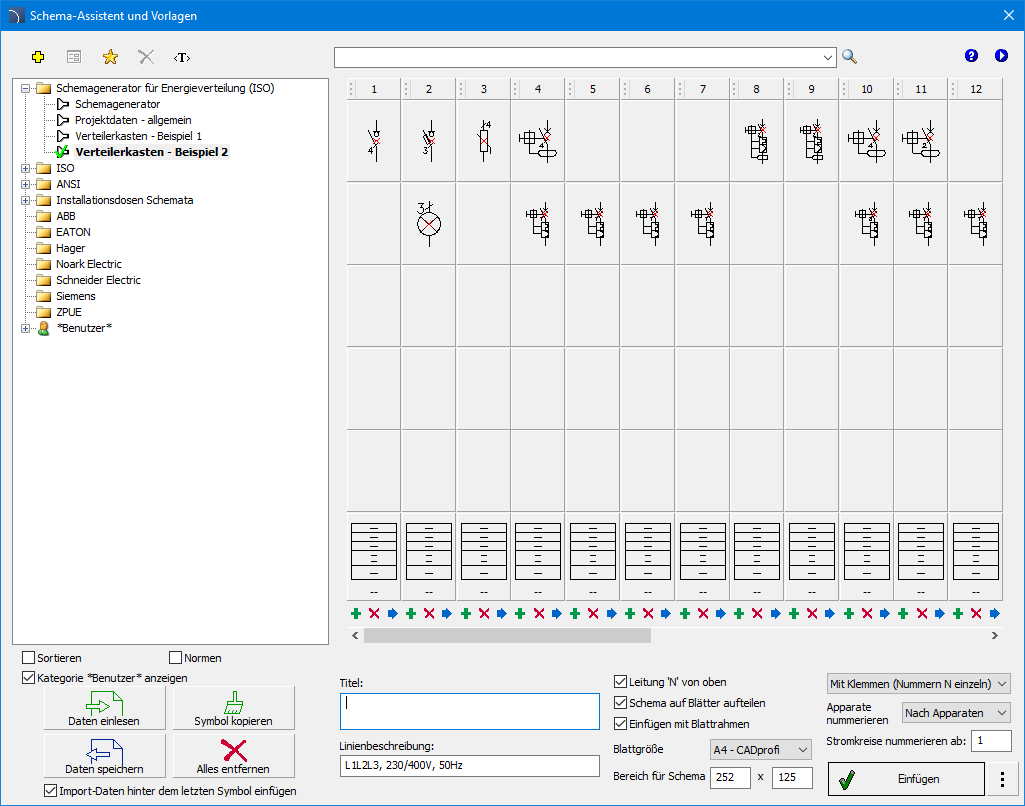Click the yellow plus add-new icon
The width and height of the screenshot is (1025, 806).
pyautogui.click(x=39, y=57)
